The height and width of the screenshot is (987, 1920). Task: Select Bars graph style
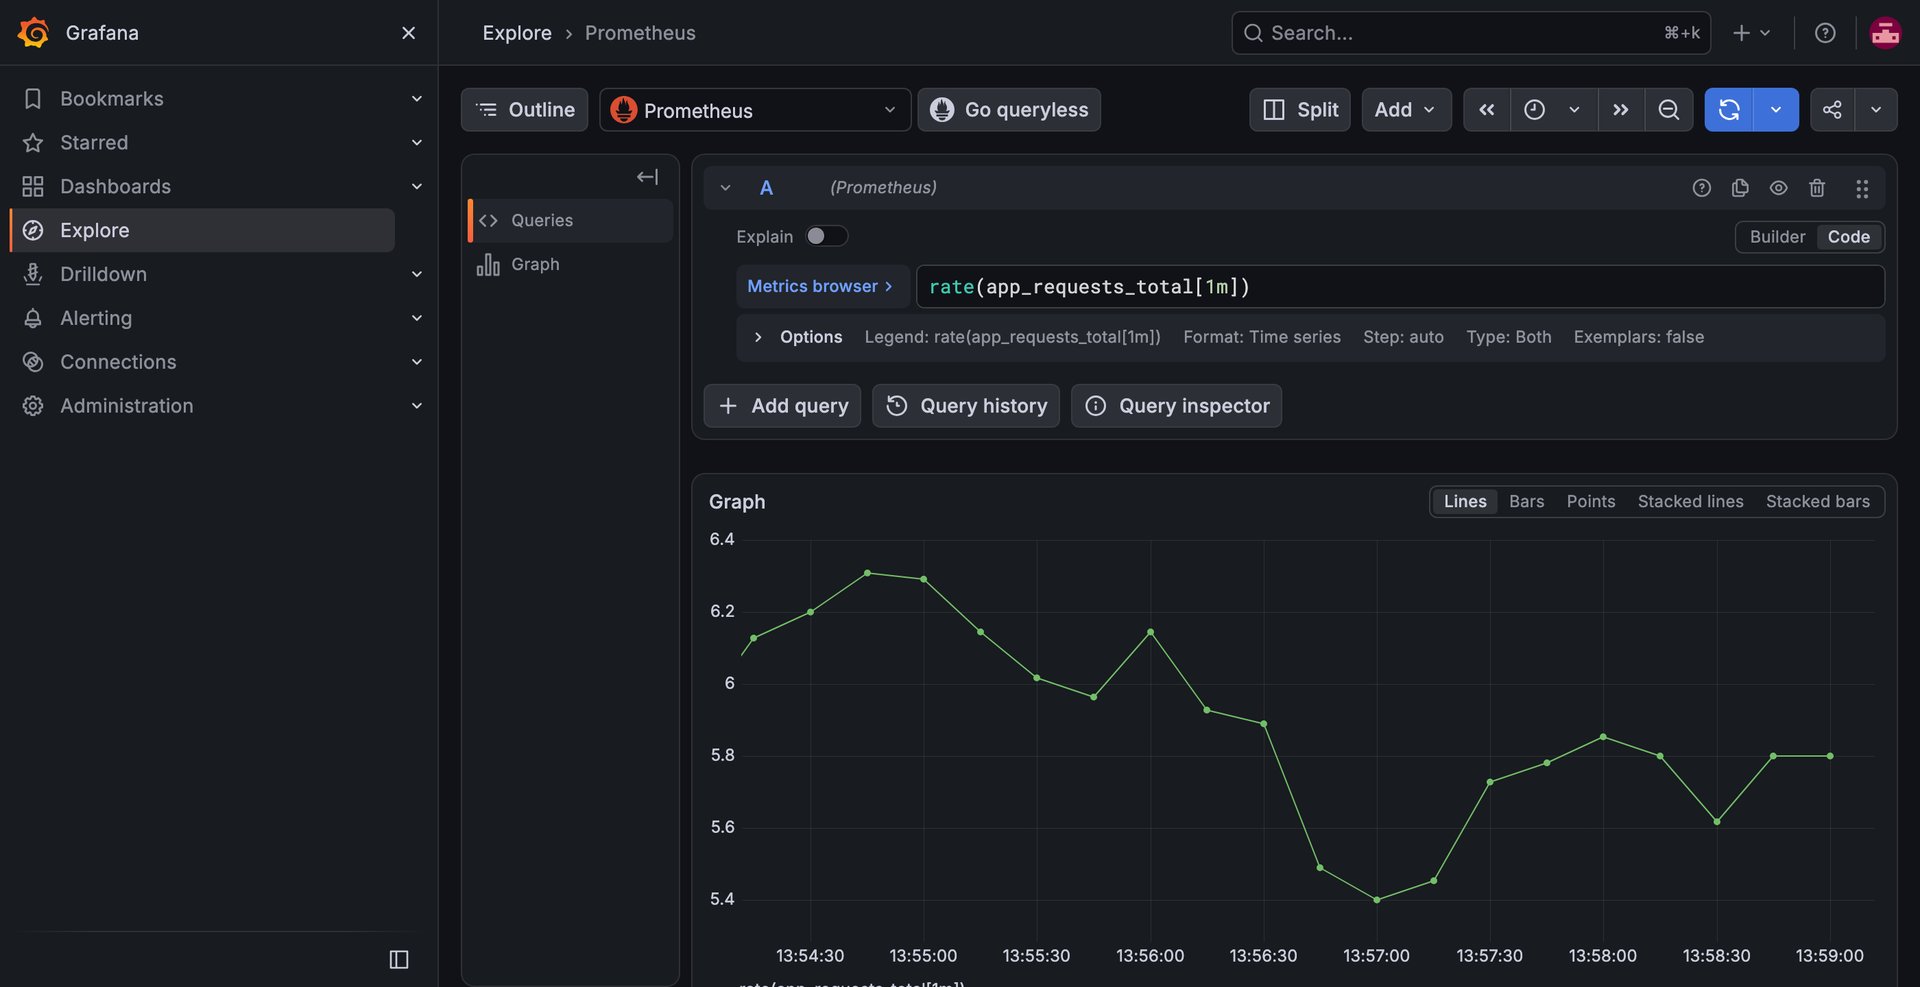pos(1526,502)
